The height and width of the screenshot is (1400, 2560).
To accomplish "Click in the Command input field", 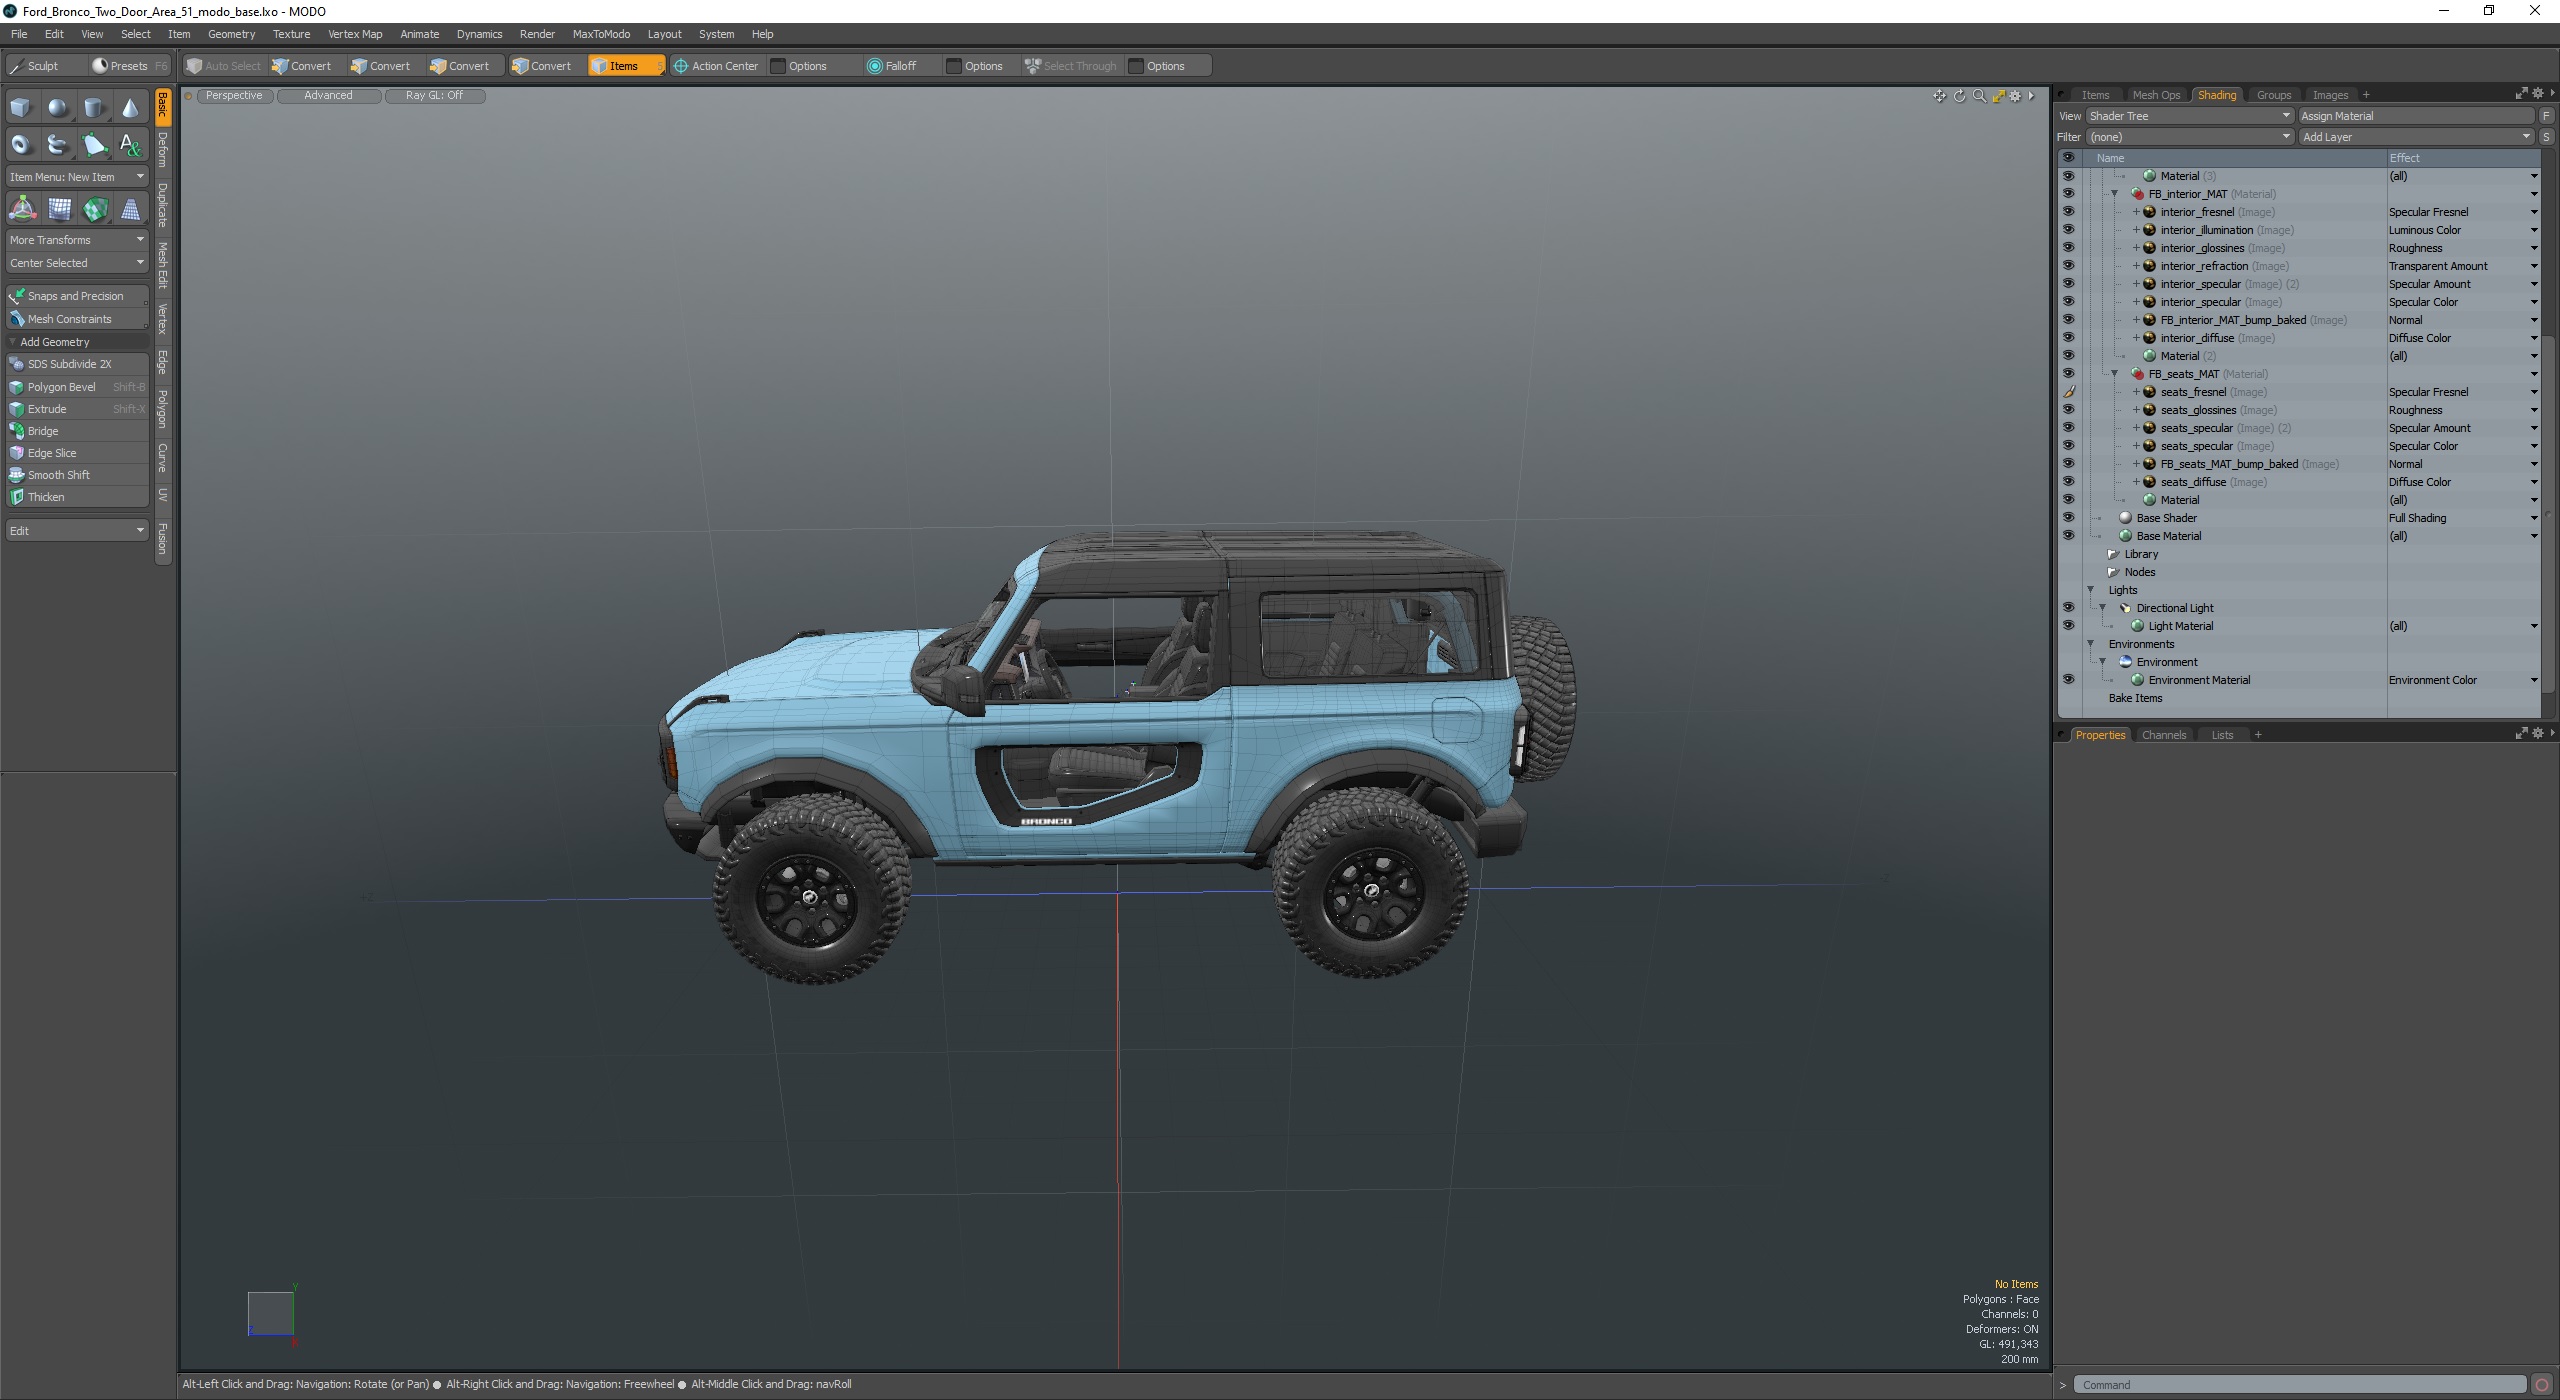I will pyautogui.click(x=2299, y=1385).
